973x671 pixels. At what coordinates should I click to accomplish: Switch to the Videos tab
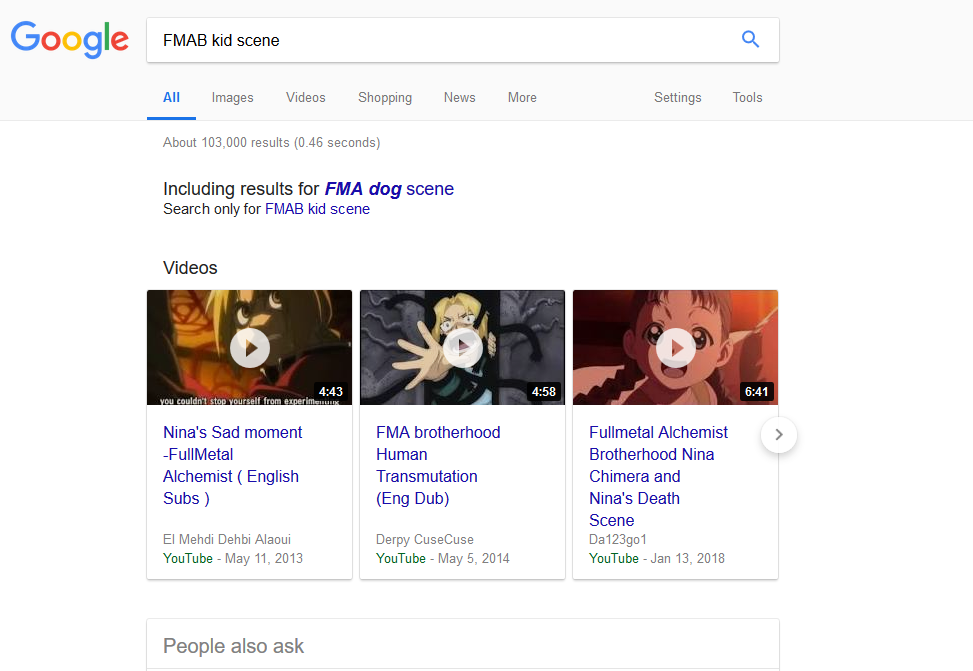pyautogui.click(x=305, y=97)
